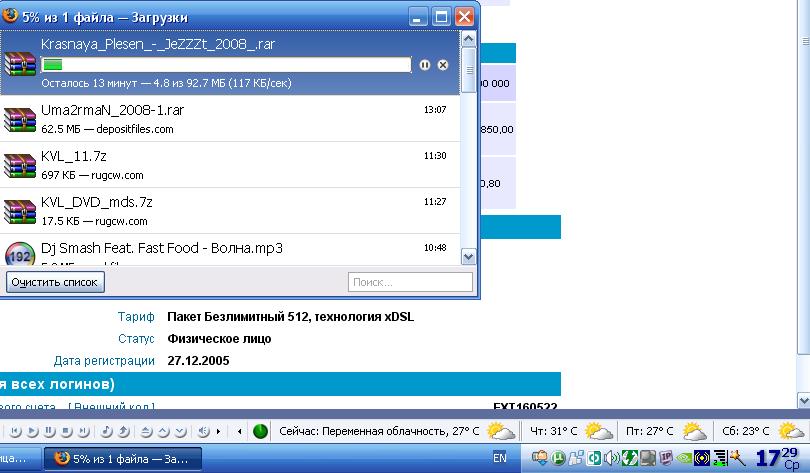The image size is (810, 473).
Task: Click the KVL_11.7z file name
Action: (x=74, y=156)
